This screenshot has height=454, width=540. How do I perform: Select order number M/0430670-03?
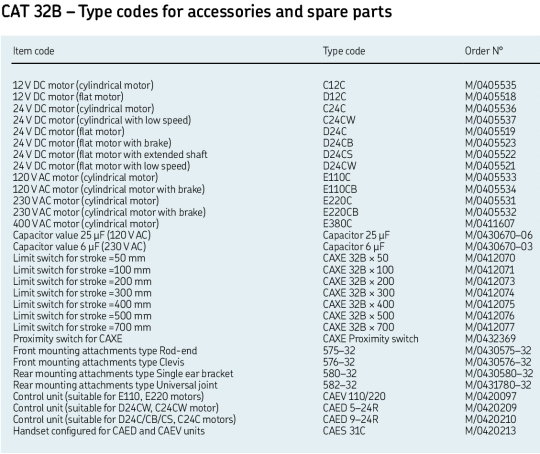click(x=499, y=247)
